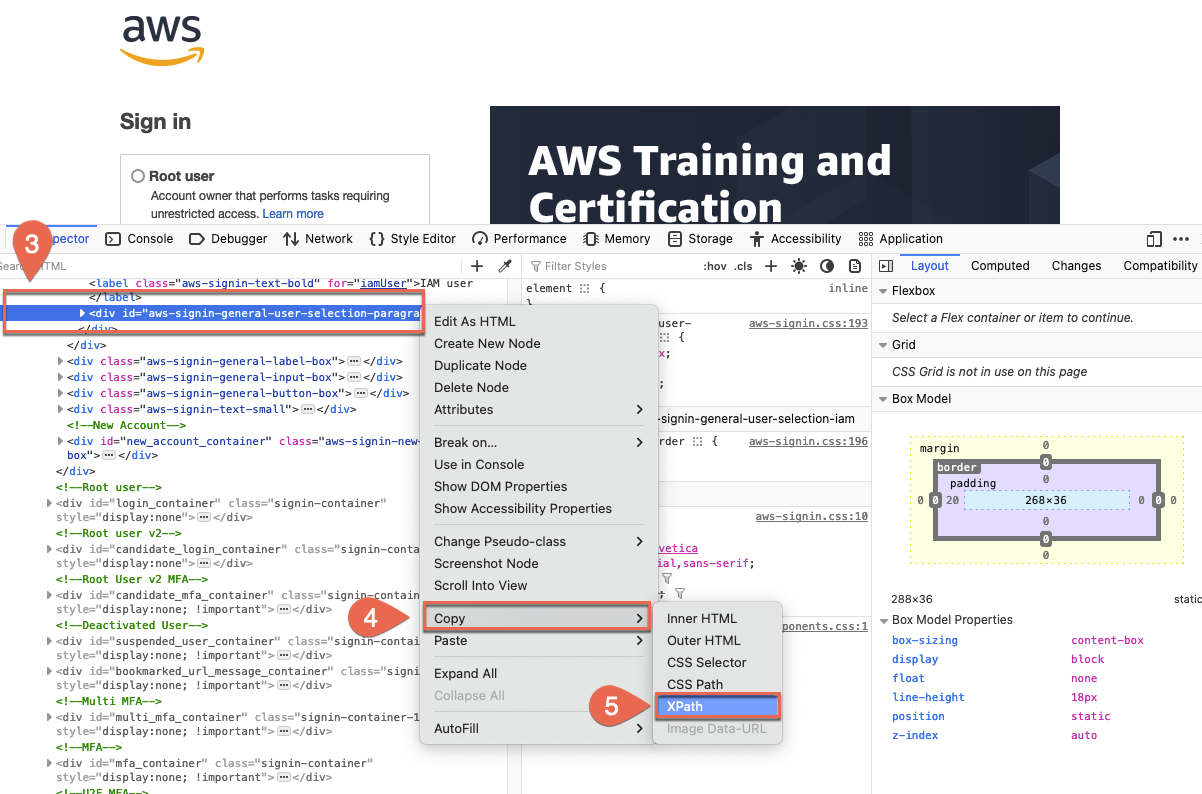Image resolution: width=1202 pixels, height=794 pixels.
Task: Collapse the Grid section
Action: click(x=883, y=345)
